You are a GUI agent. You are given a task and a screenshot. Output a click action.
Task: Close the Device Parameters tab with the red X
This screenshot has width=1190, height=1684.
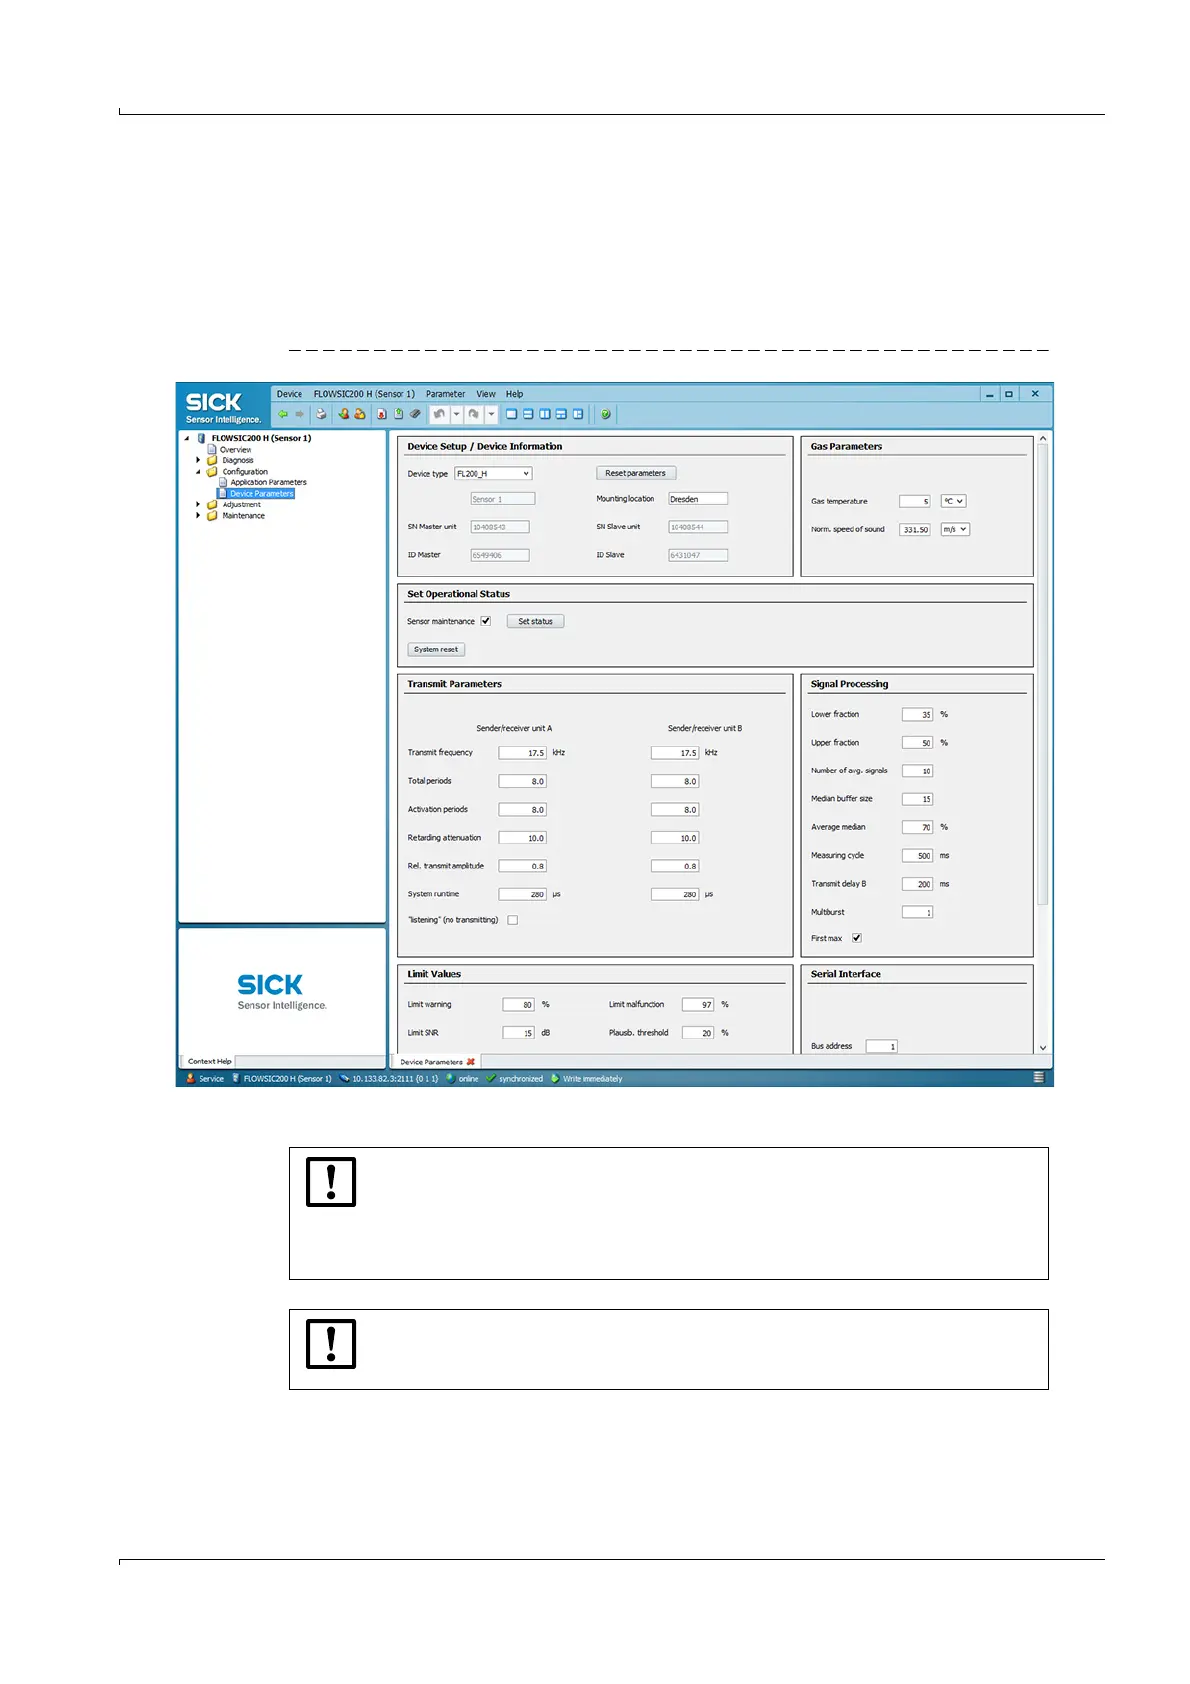(x=471, y=1062)
